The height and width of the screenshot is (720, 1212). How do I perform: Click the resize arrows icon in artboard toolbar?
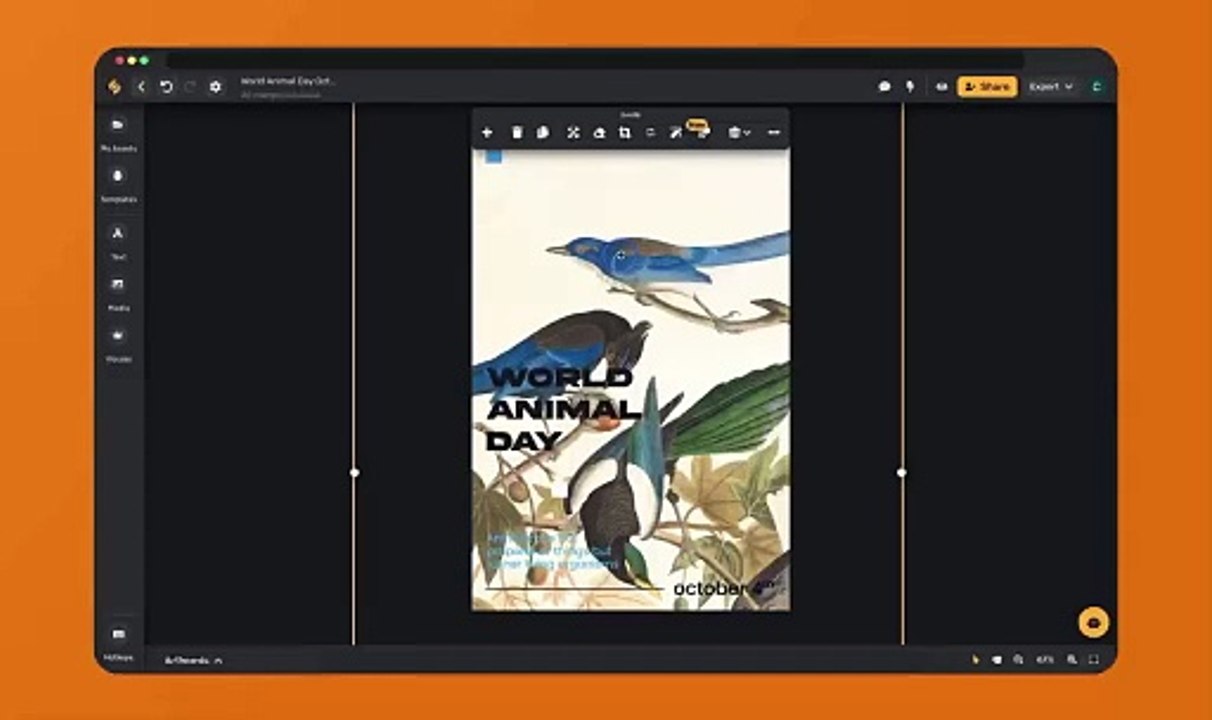[573, 132]
